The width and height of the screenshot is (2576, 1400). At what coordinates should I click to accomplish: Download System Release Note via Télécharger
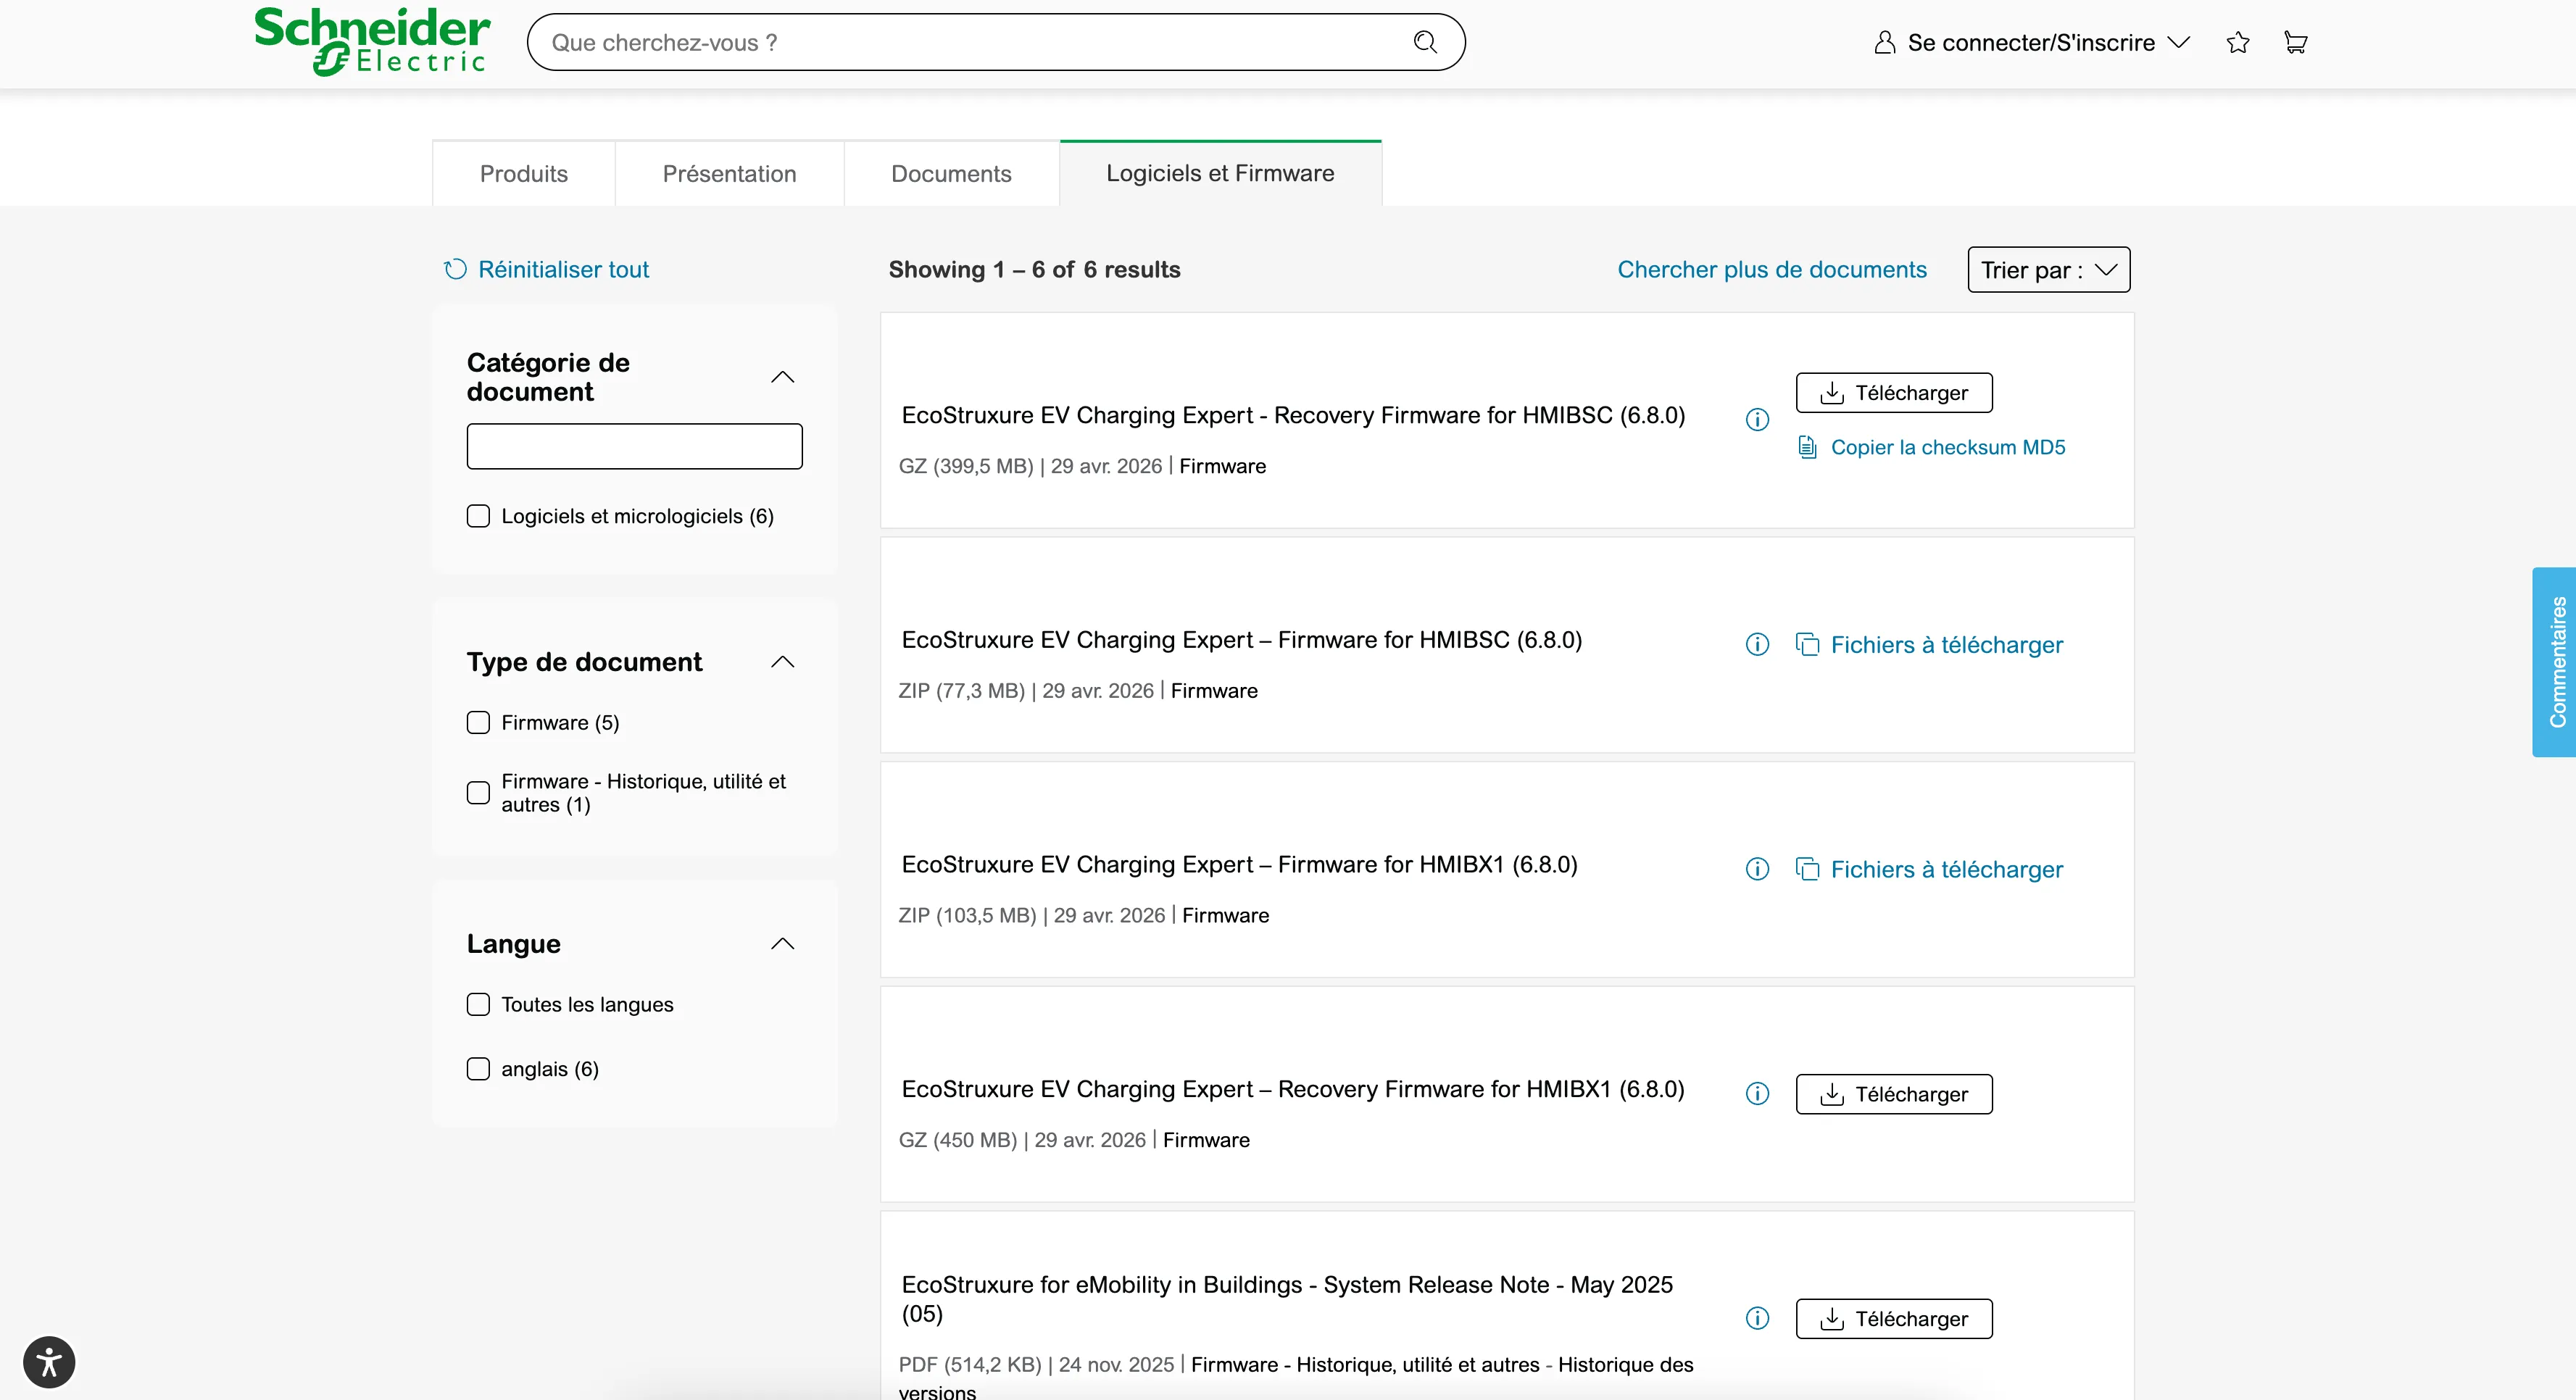pos(1894,1319)
